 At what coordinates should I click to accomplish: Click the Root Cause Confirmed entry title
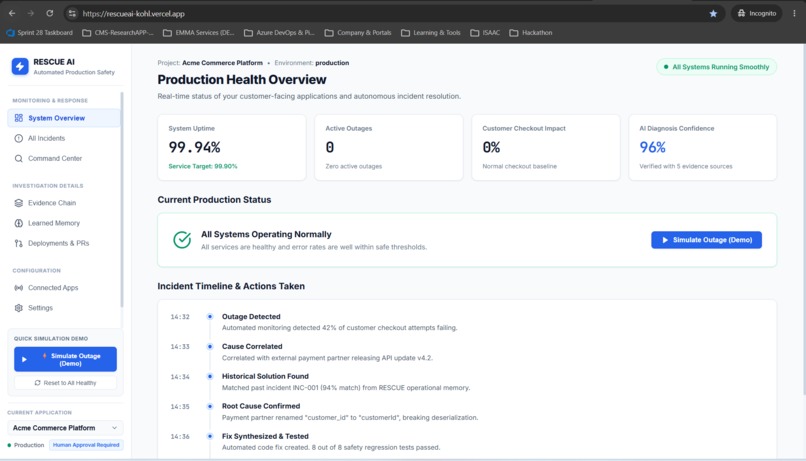pyautogui.click(x=261, y=406)
